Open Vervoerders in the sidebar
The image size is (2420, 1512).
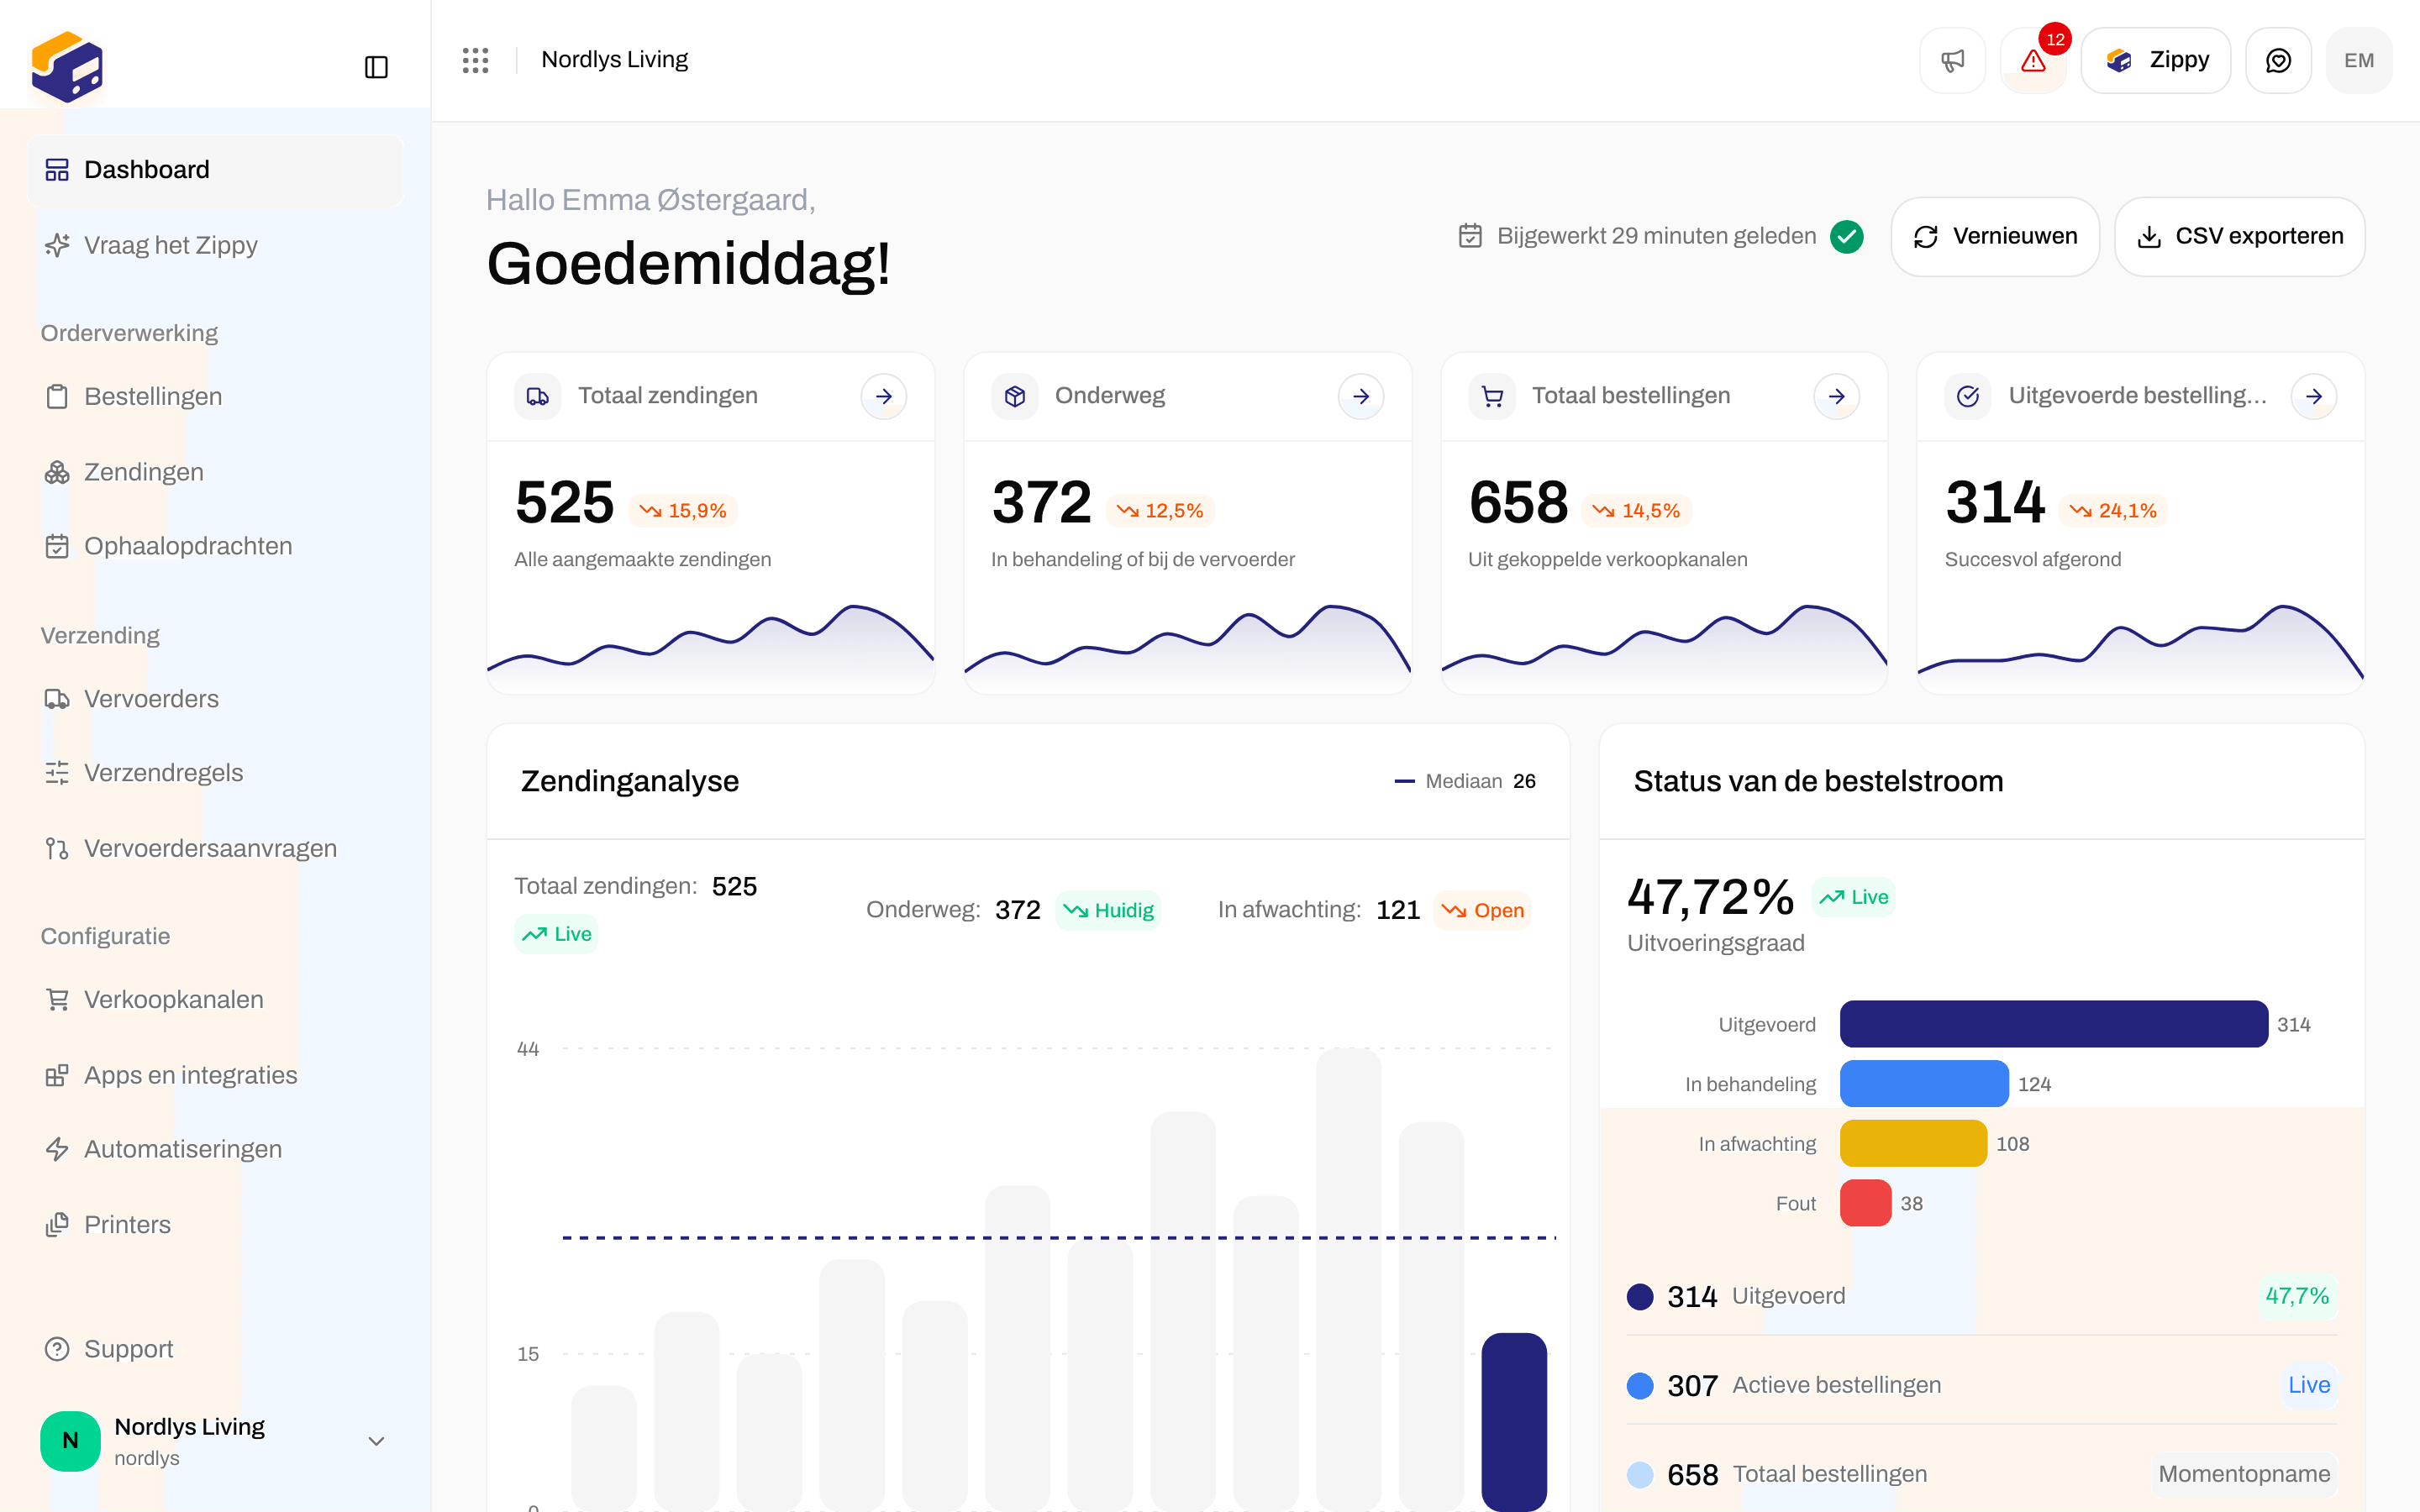[x=216, y=698]
